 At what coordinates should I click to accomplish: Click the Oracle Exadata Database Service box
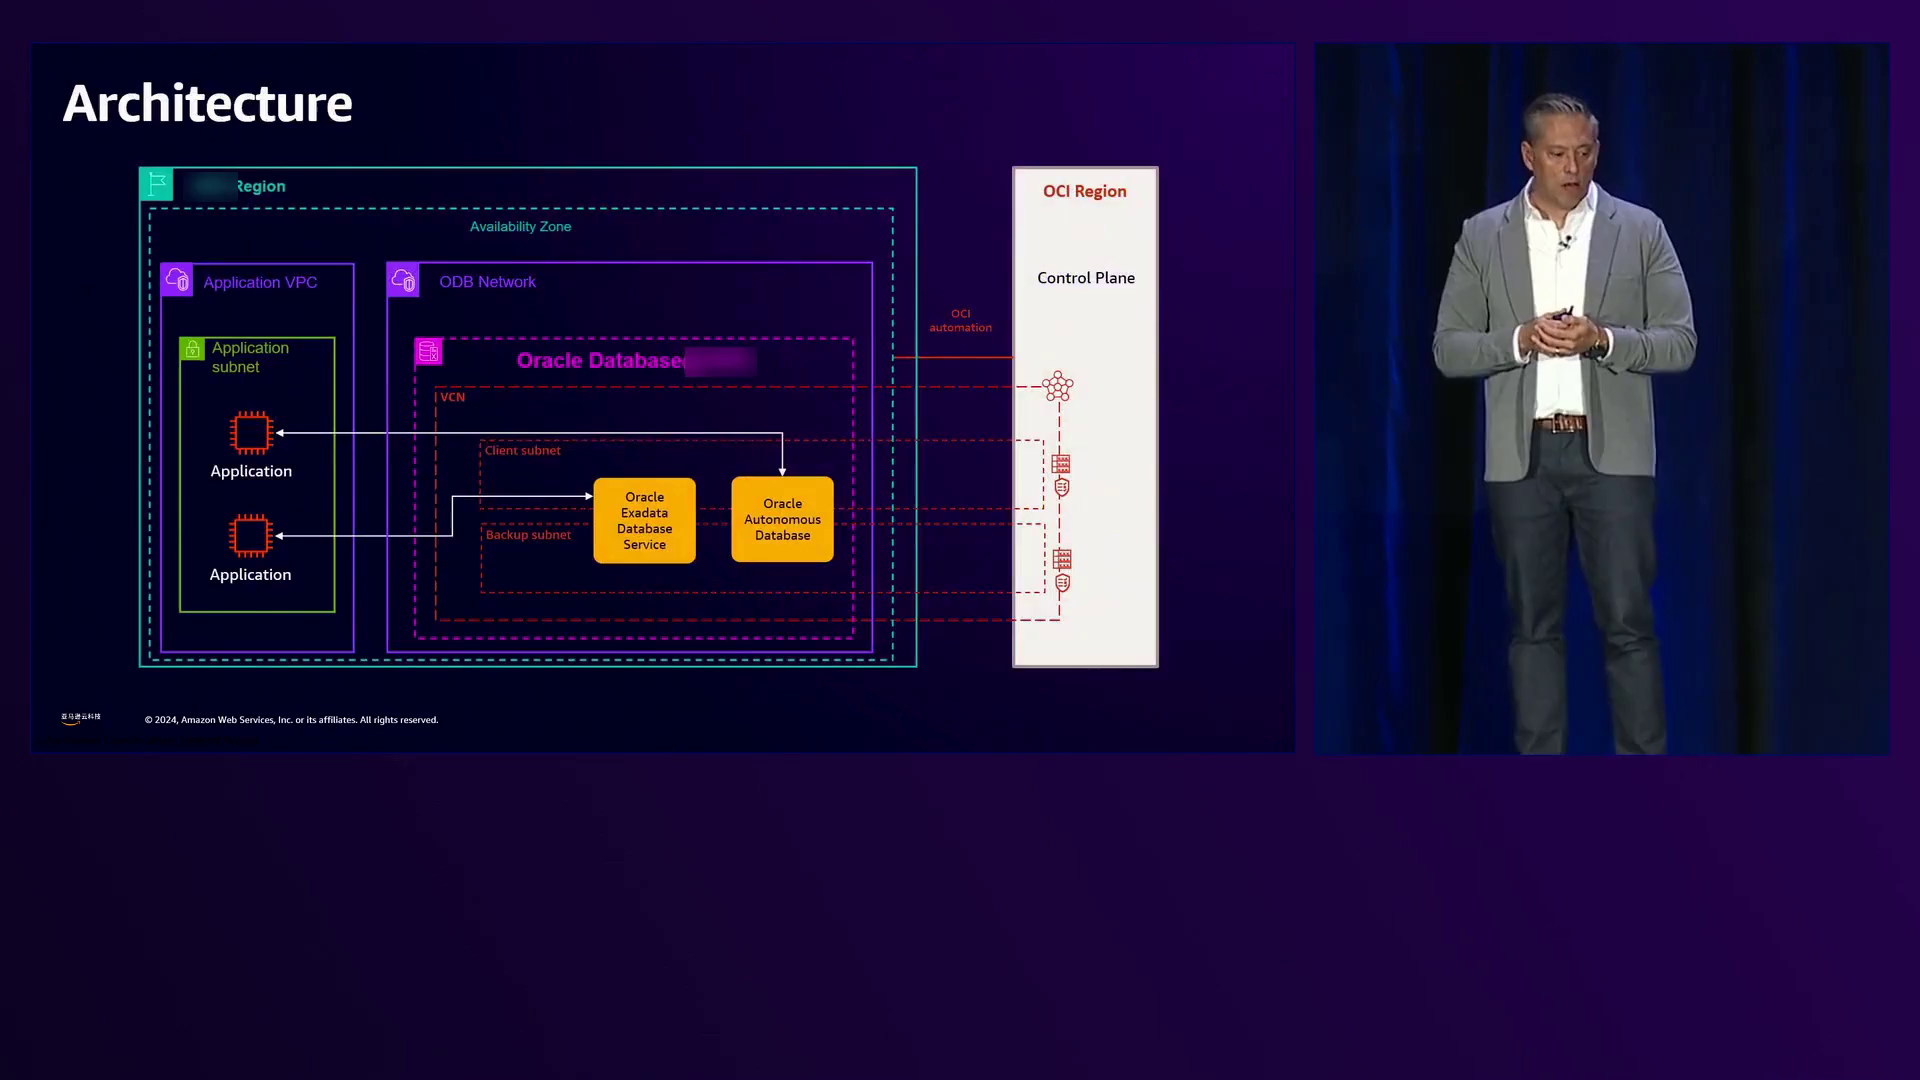pyautogui.click(x=644, y=520)
